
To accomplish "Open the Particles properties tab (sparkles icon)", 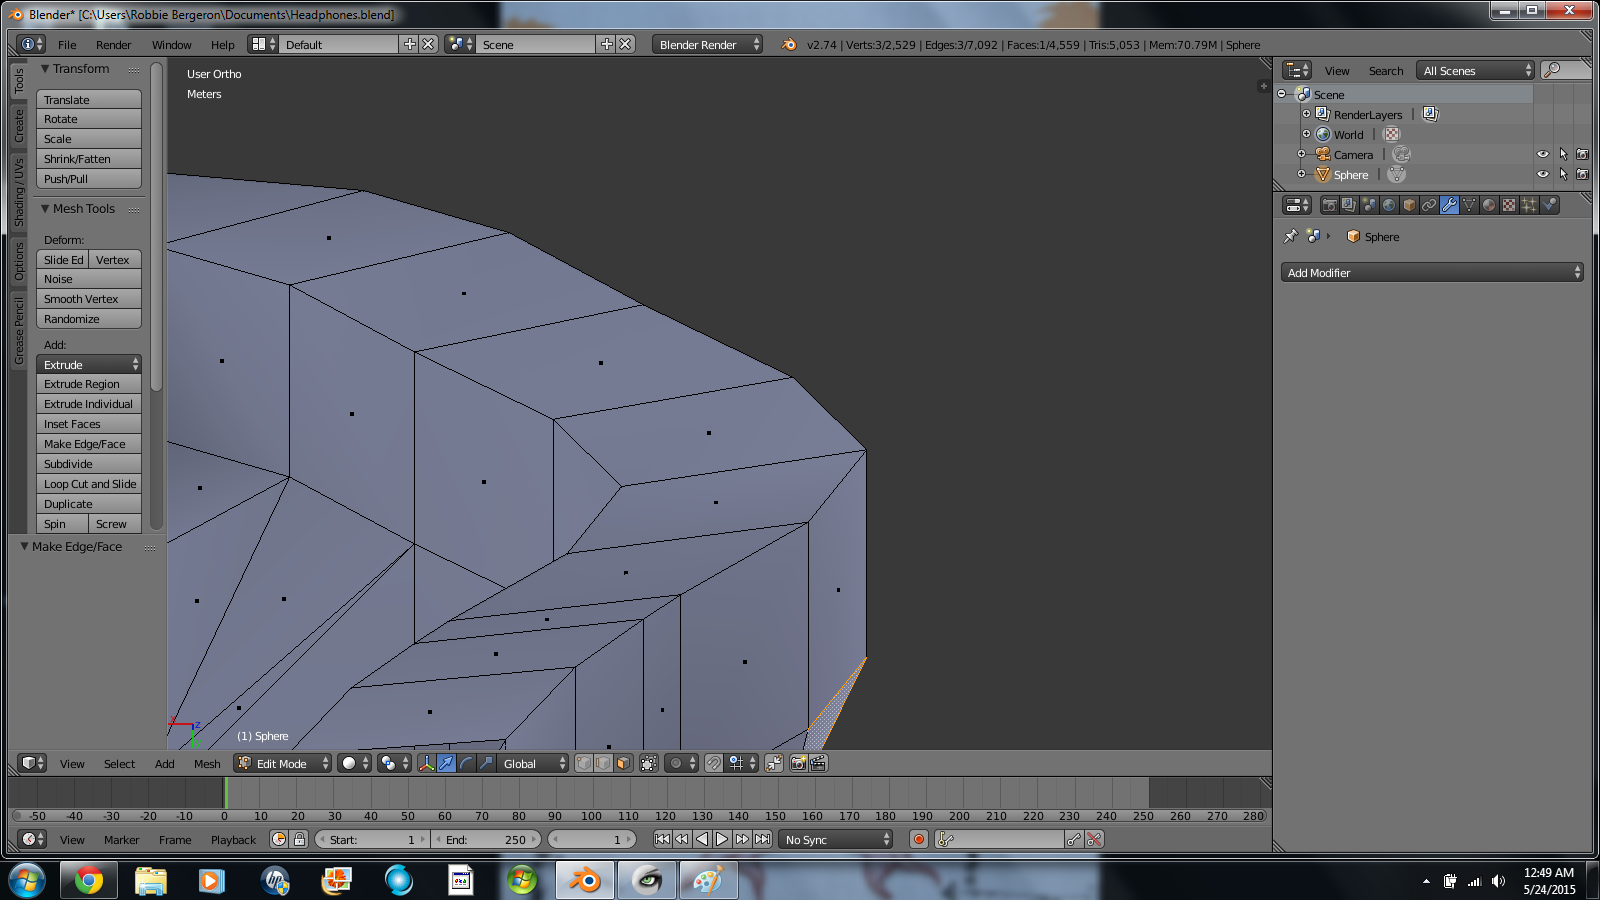I will tap(1529, 205).
